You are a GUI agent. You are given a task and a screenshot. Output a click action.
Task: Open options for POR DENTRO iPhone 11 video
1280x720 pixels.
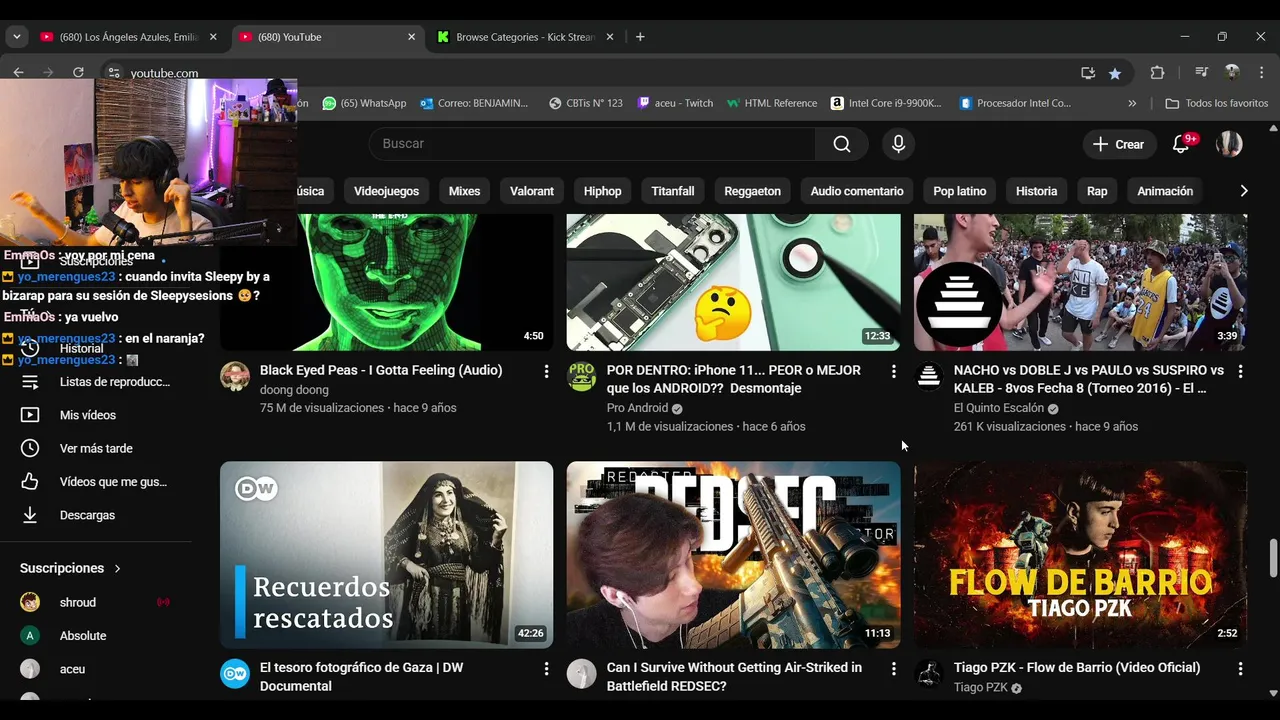click(893, 371)
